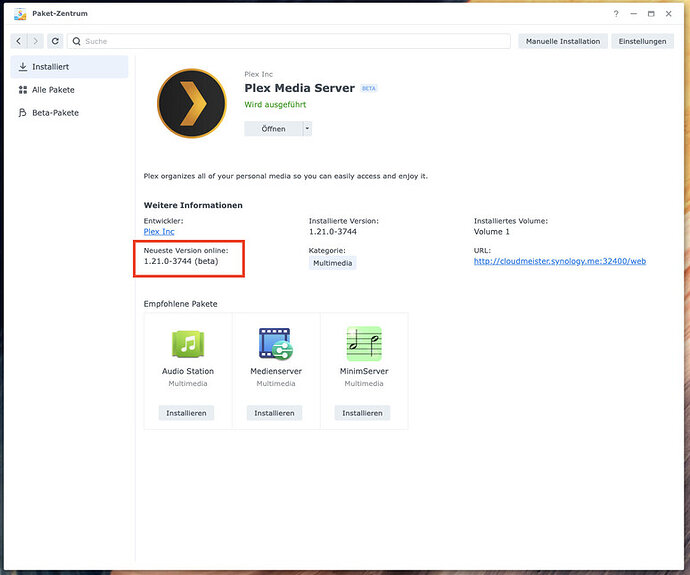Install Audio Station
Viewport: 690px width, 575px height.
tap(186, 413)
